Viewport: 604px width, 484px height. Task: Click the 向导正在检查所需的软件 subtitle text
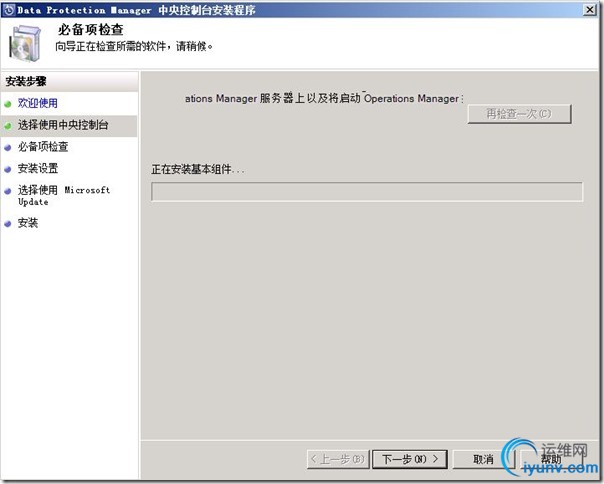click(x=134, y=47)
